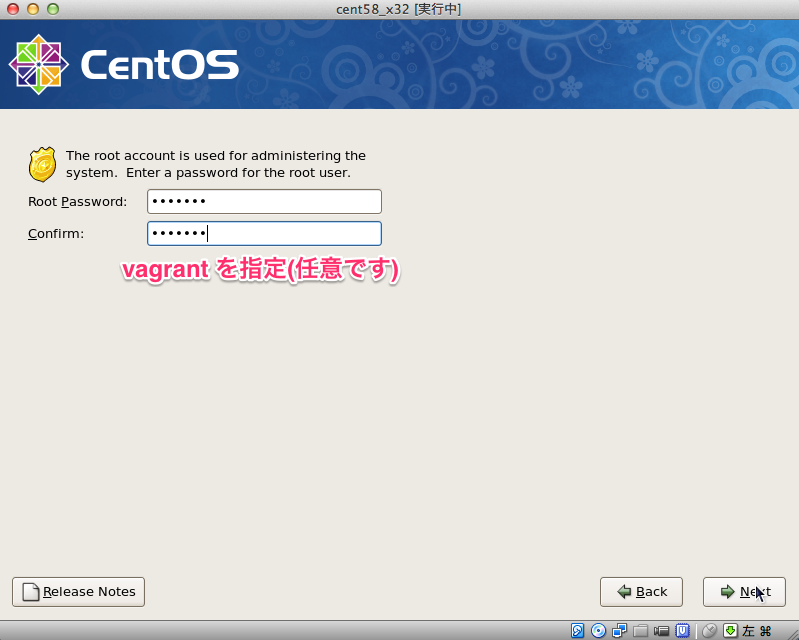
Task: Focus the Root Password field
Action: (264, 201)
